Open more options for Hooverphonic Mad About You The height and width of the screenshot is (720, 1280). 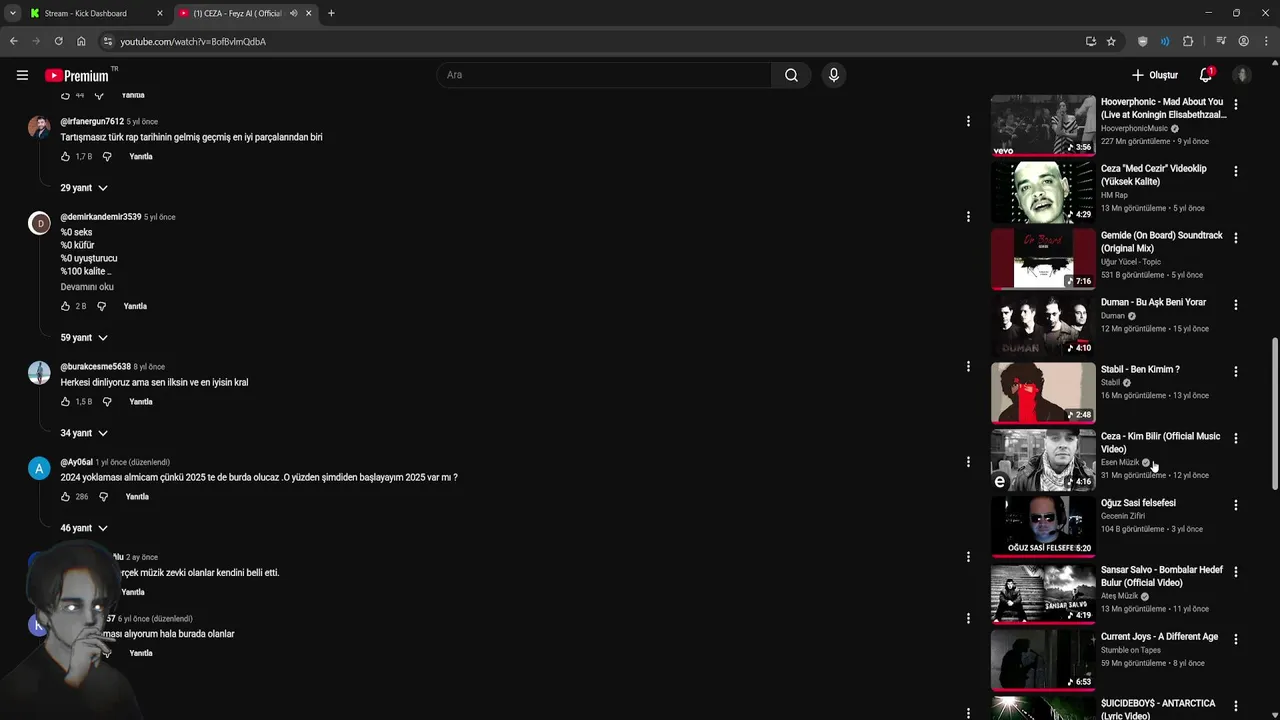1236,104
